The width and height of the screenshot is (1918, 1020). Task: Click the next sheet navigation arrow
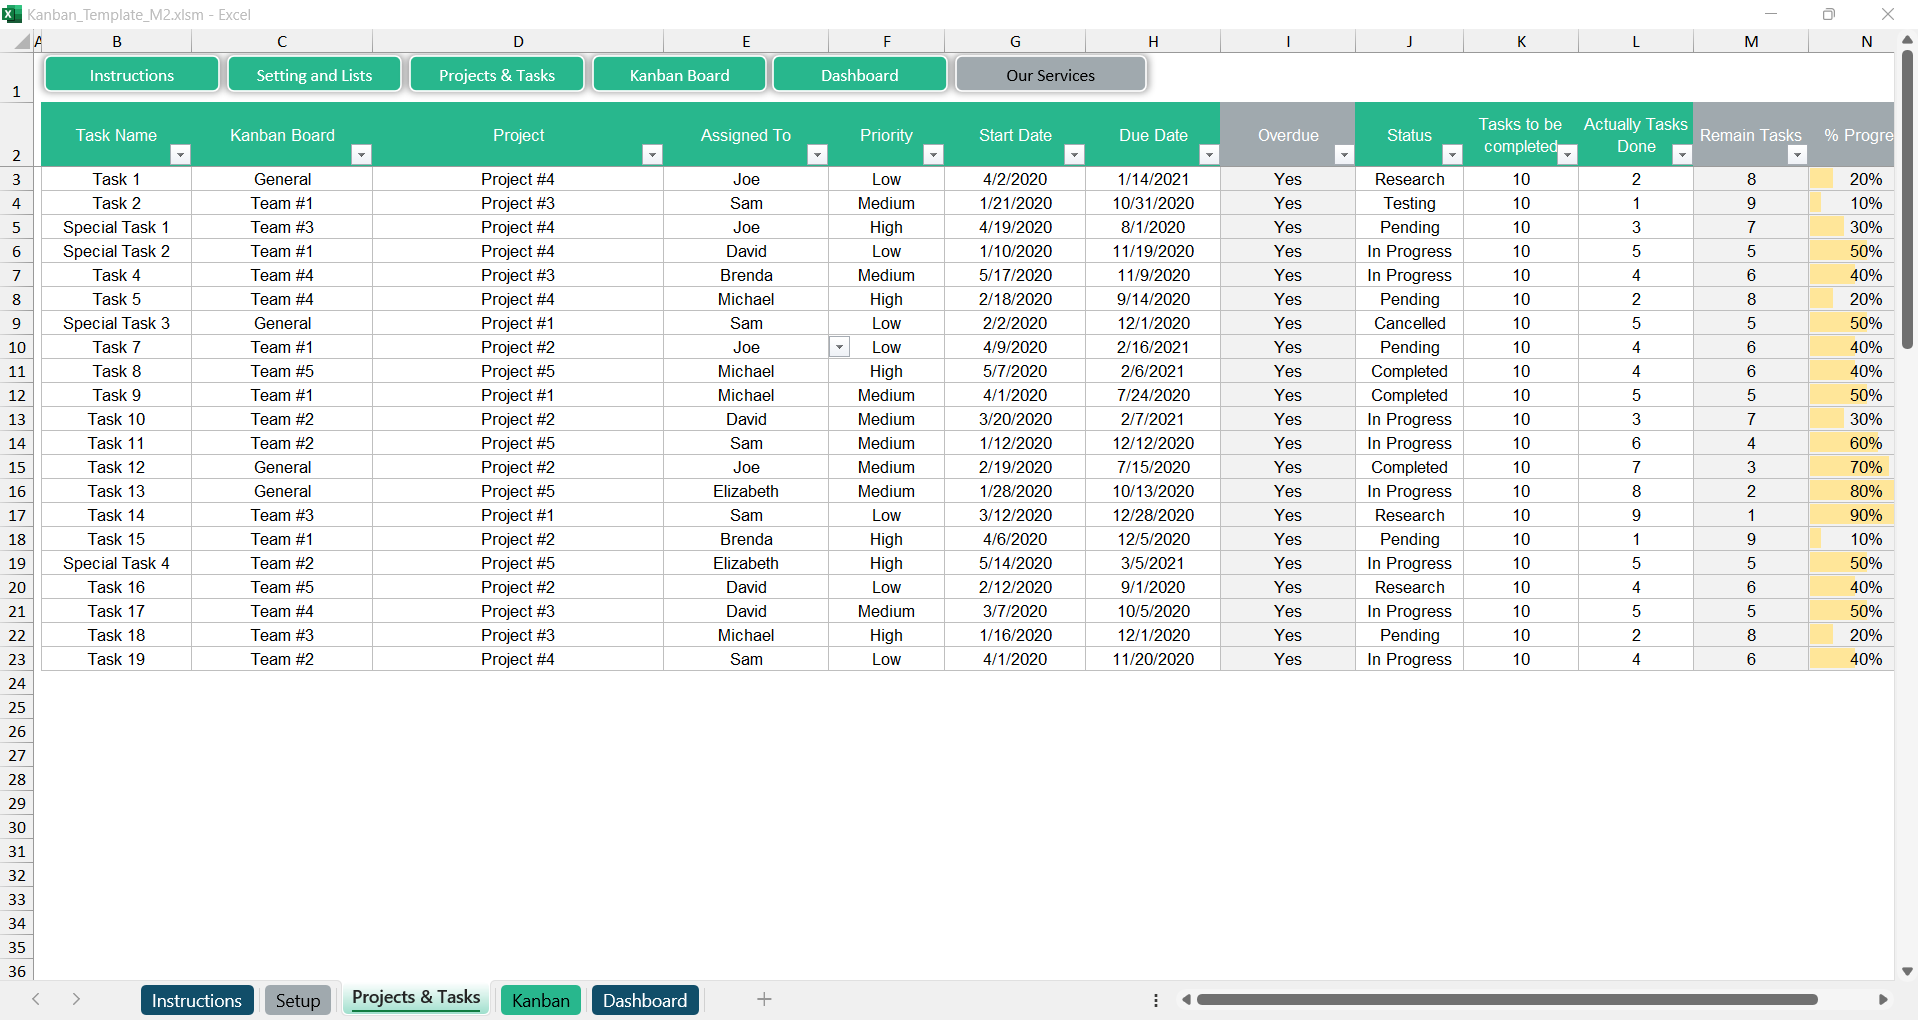pos(77,999)
